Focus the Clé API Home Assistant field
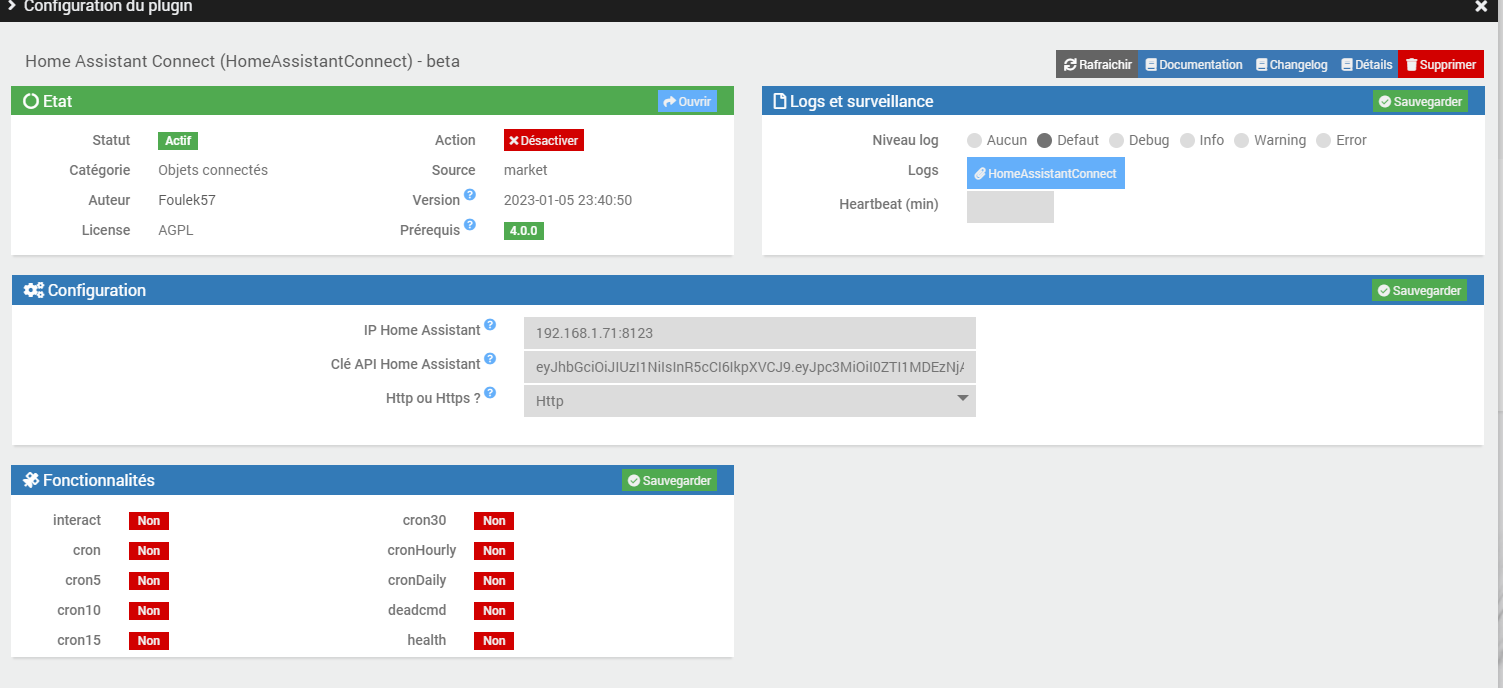This screenshot has height=688, width=1503. 750,367
